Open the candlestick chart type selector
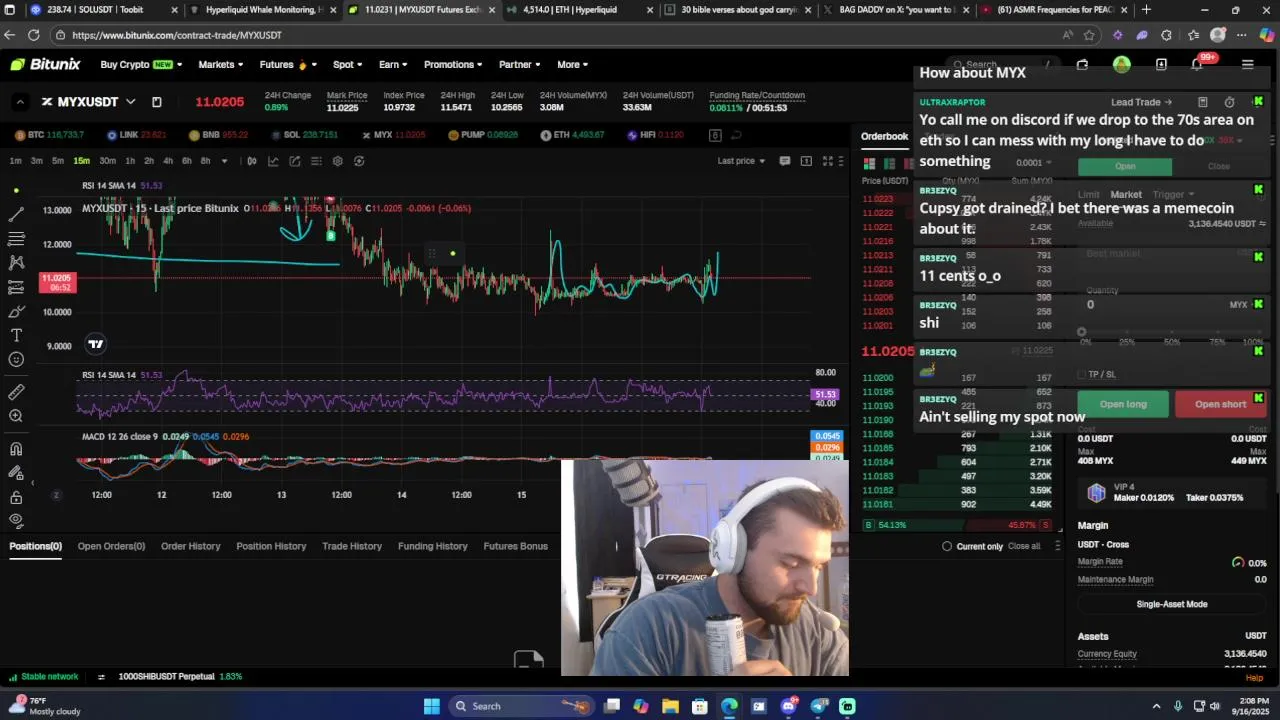Viewport: 1280px width, 720px height. coord(252,161)
